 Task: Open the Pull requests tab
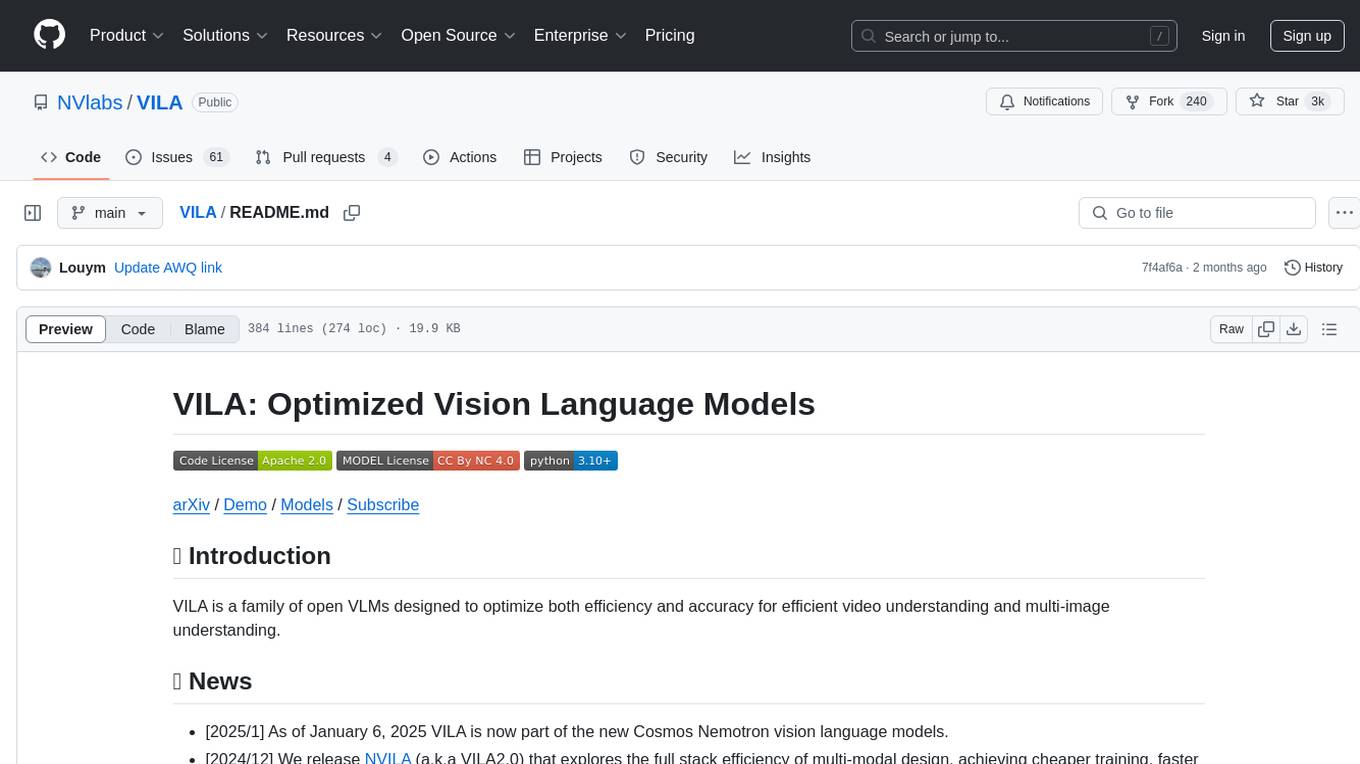point(326,157)
